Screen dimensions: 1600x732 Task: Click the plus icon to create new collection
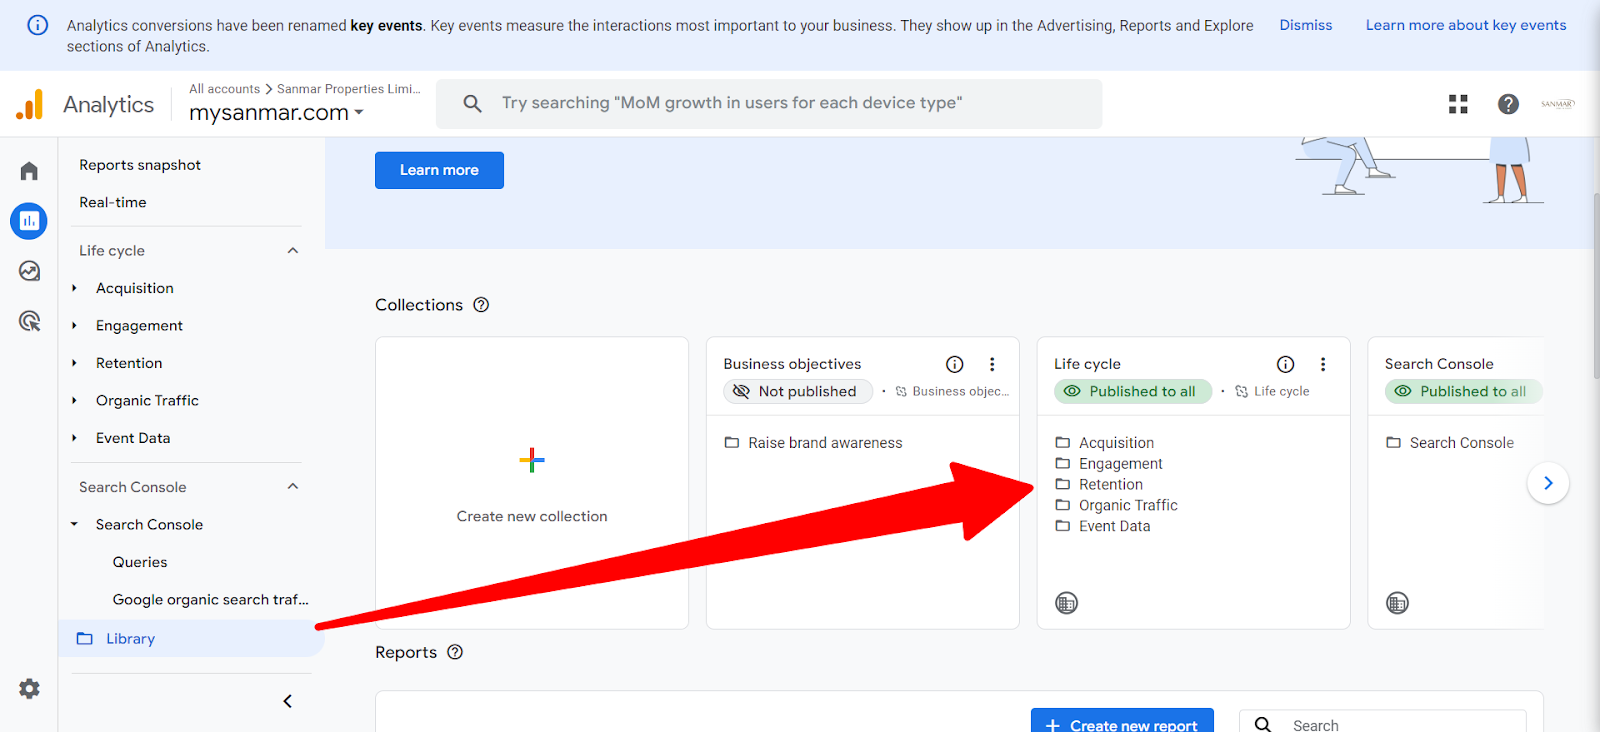tap(532, 460)
